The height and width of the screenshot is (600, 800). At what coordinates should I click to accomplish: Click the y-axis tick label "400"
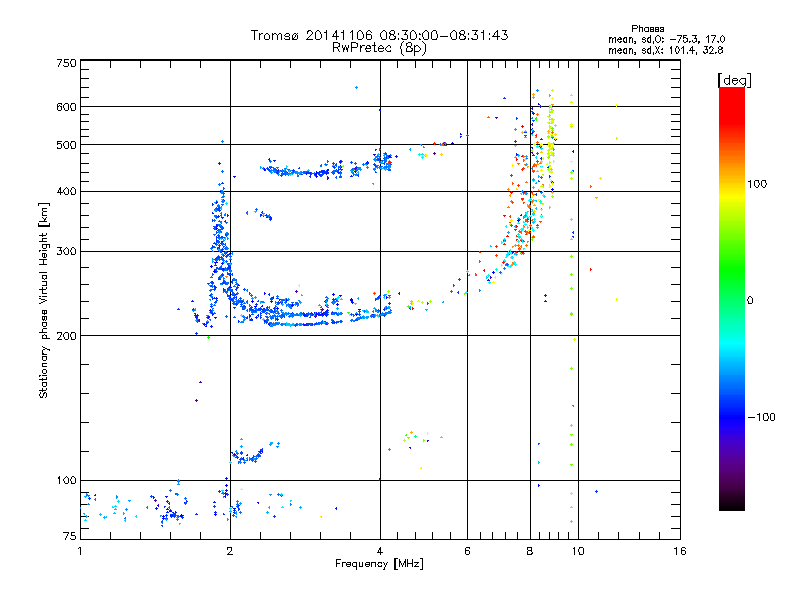(x=66, y=192)
